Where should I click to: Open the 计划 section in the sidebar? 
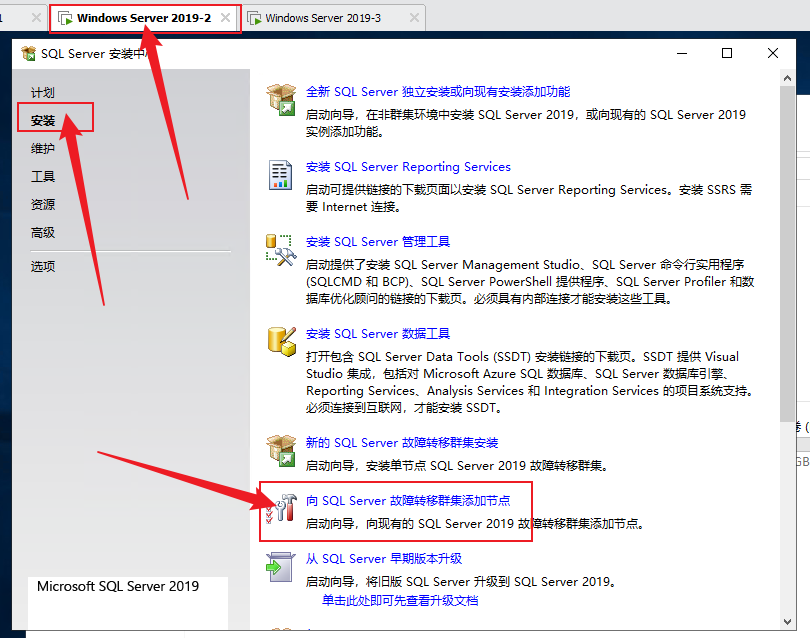(43, 93)
